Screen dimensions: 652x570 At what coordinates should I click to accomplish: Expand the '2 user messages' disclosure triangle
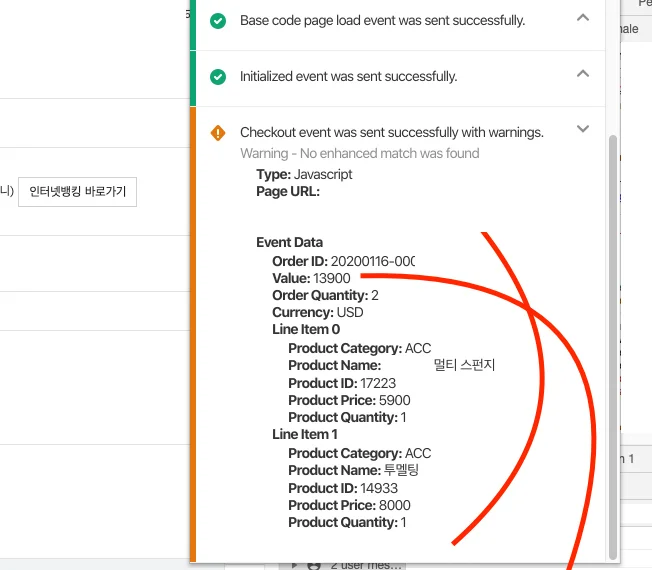tap(295, 564)
